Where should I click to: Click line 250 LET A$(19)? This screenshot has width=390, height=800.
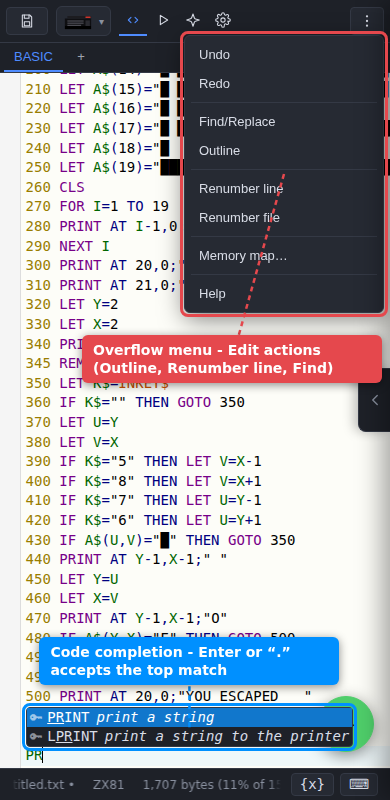click(104, 167)
